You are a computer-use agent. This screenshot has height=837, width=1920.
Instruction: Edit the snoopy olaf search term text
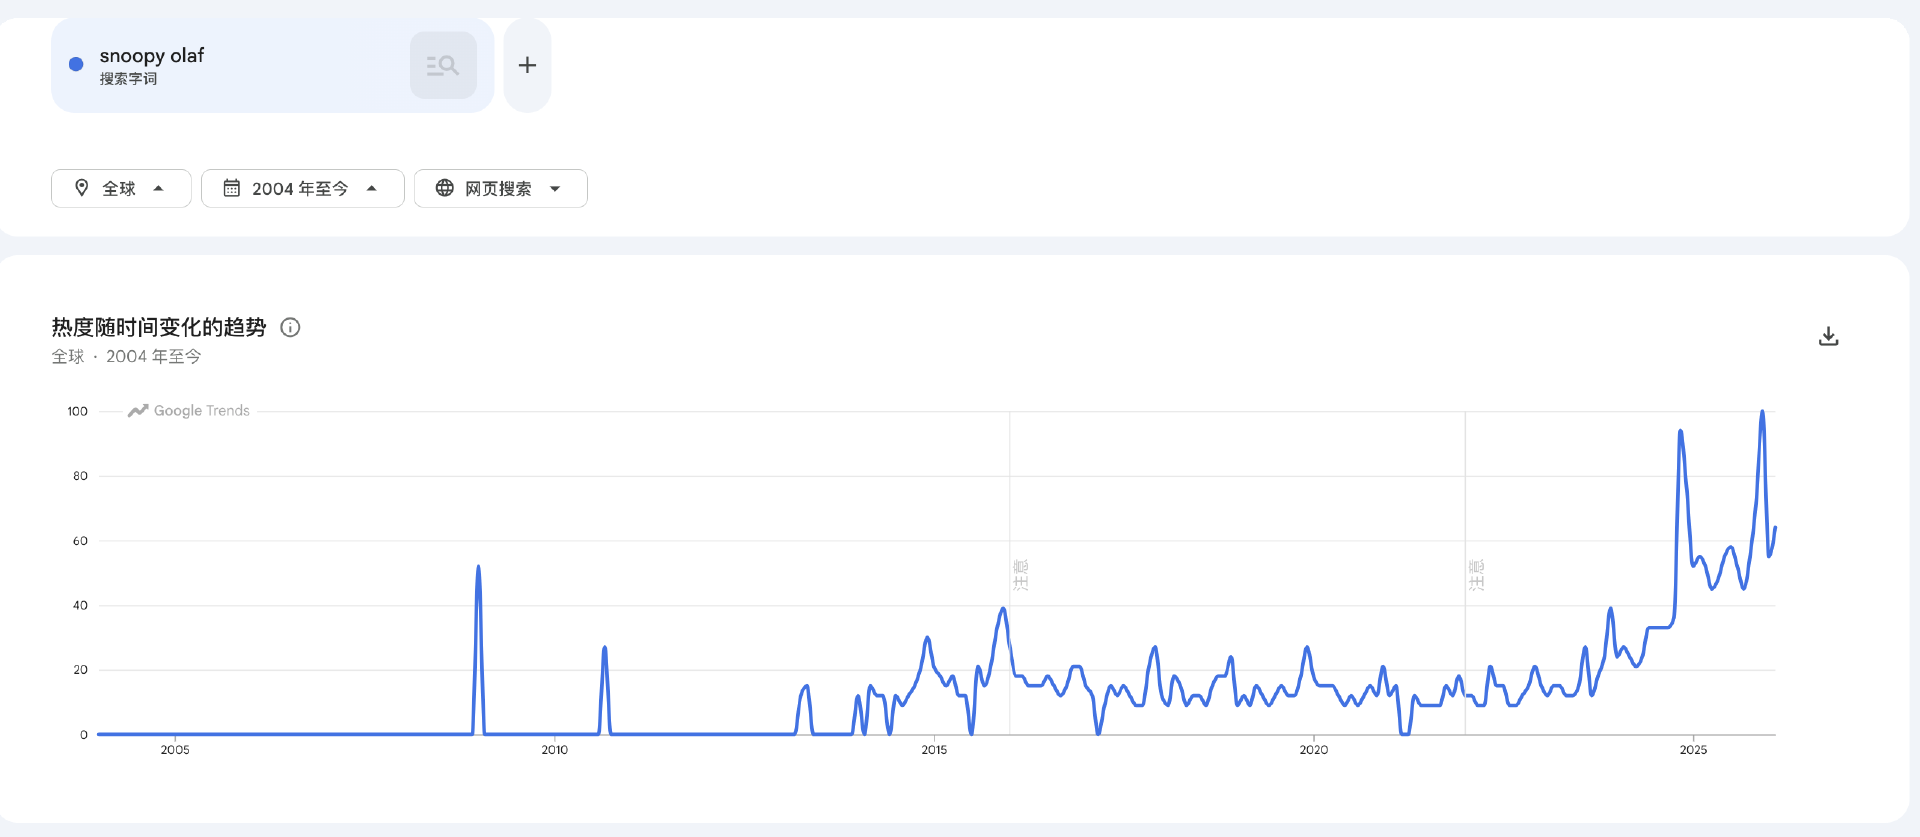tap(152, 56)
